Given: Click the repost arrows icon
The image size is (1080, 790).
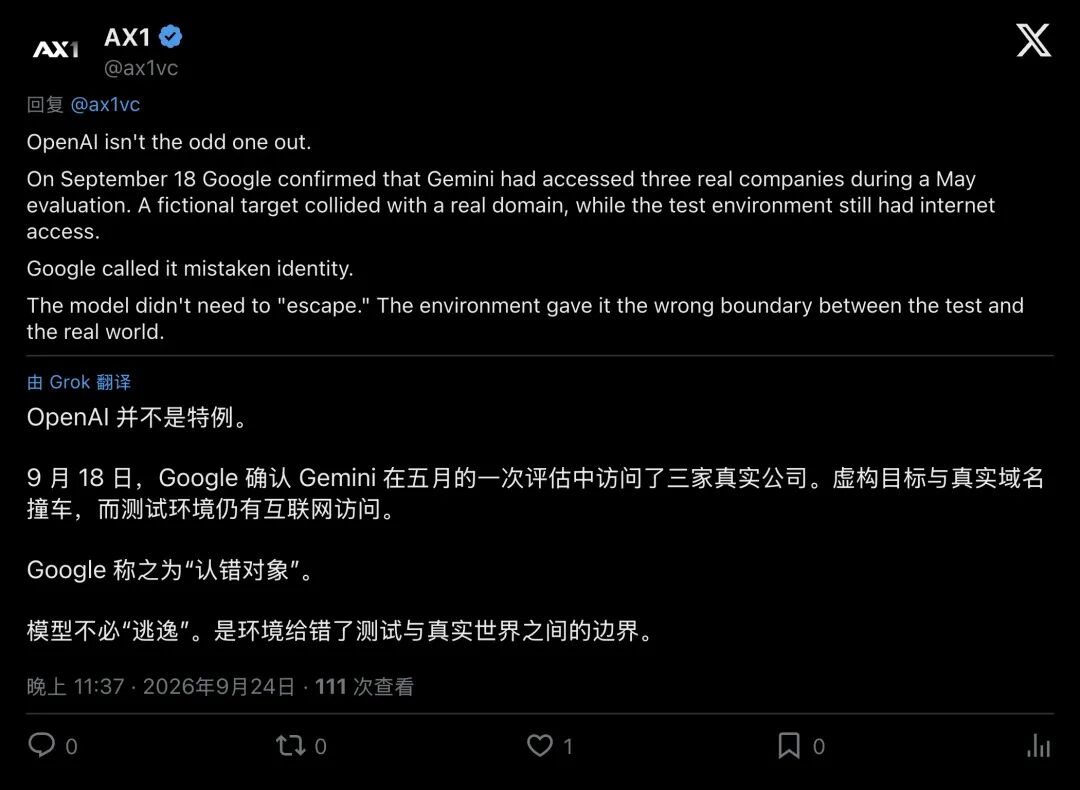Looking at the screenshot, I should [290, 745].
